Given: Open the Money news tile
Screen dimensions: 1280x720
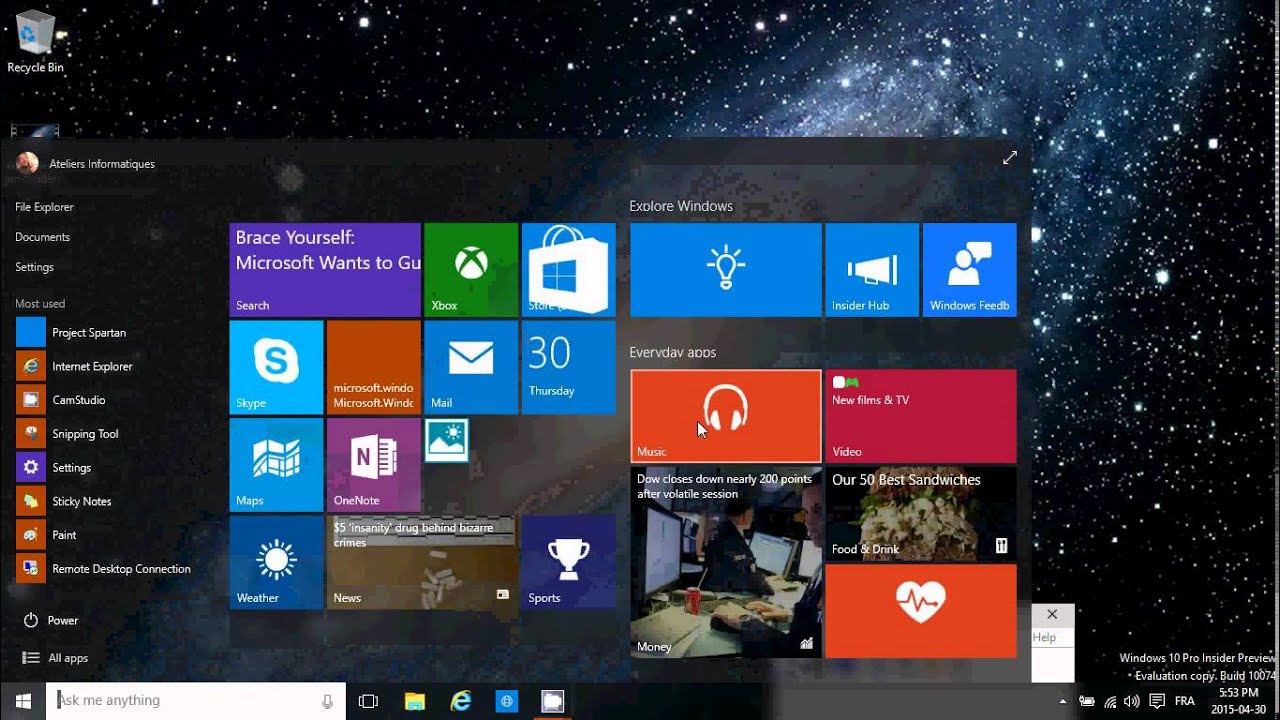Looking at the screenshot, I should [x=726, y=562].
